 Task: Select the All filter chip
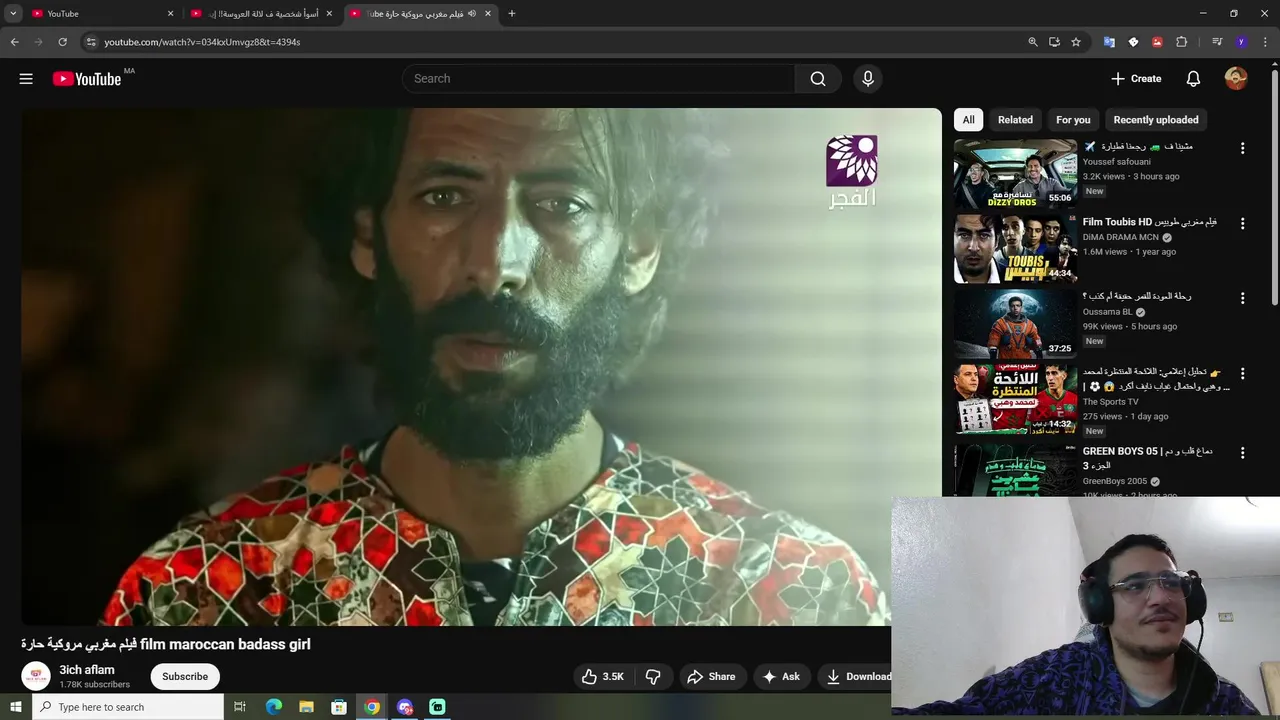tap(968, 120)
